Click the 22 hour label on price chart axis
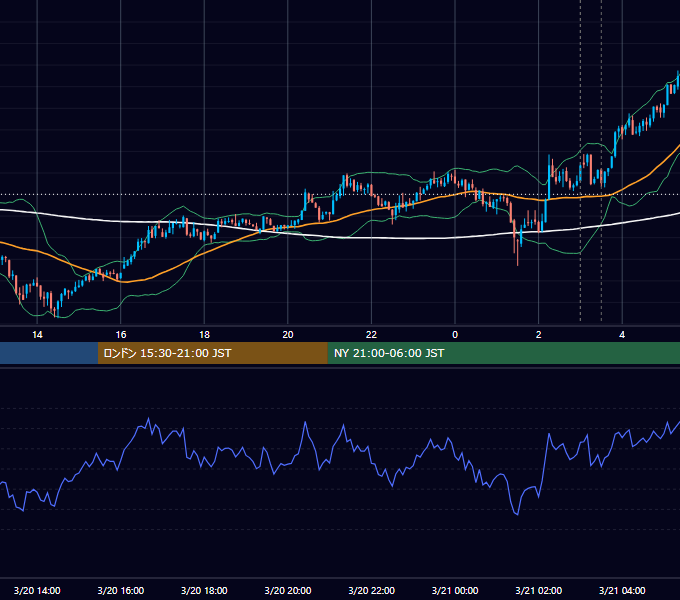Screen dimensions: 680x600 click(371, 335)
